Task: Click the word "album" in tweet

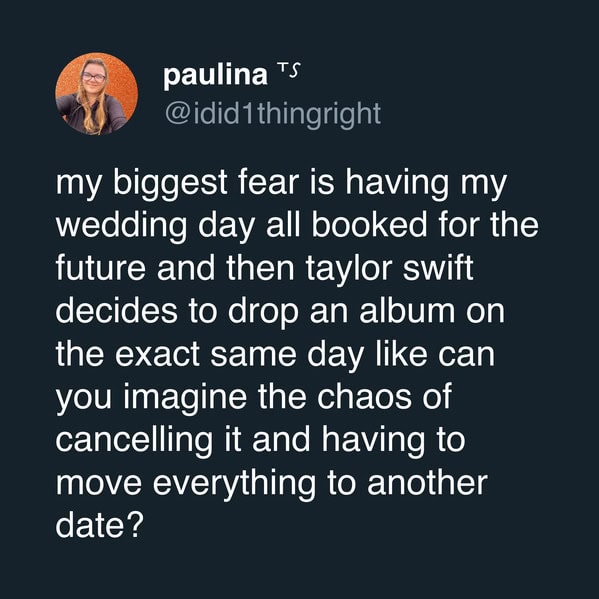Action: click(x=407, y=311)
